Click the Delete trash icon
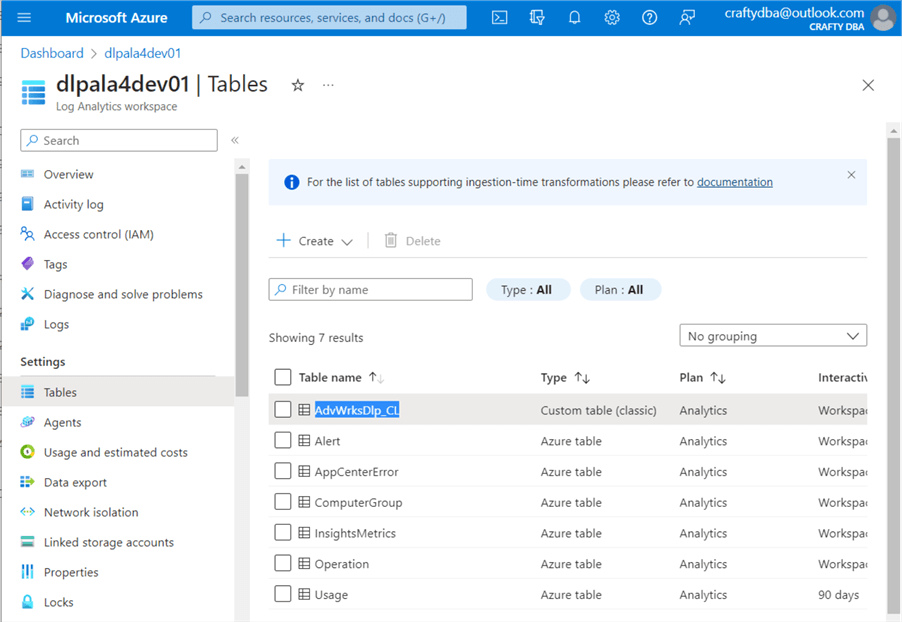Viewport: 902px width, 622px height. [x=391, y=240]
